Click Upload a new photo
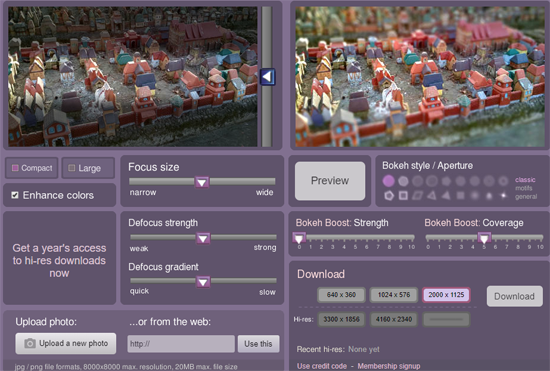This screenshot has height=371, width=550. pos(66,343)
